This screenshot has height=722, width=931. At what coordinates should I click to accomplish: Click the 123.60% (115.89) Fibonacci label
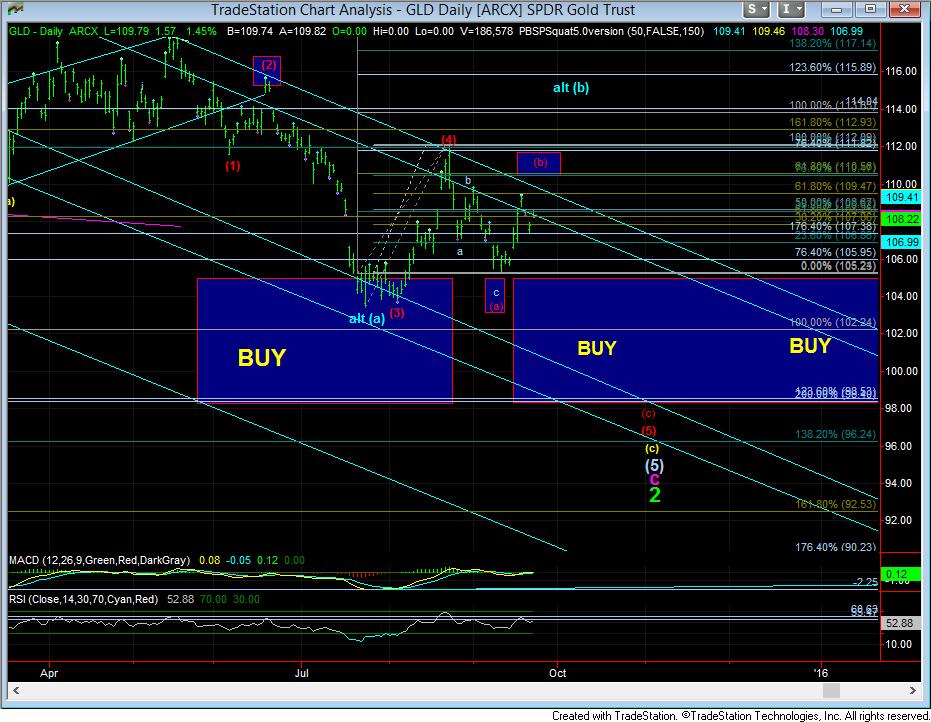(832, 68)
